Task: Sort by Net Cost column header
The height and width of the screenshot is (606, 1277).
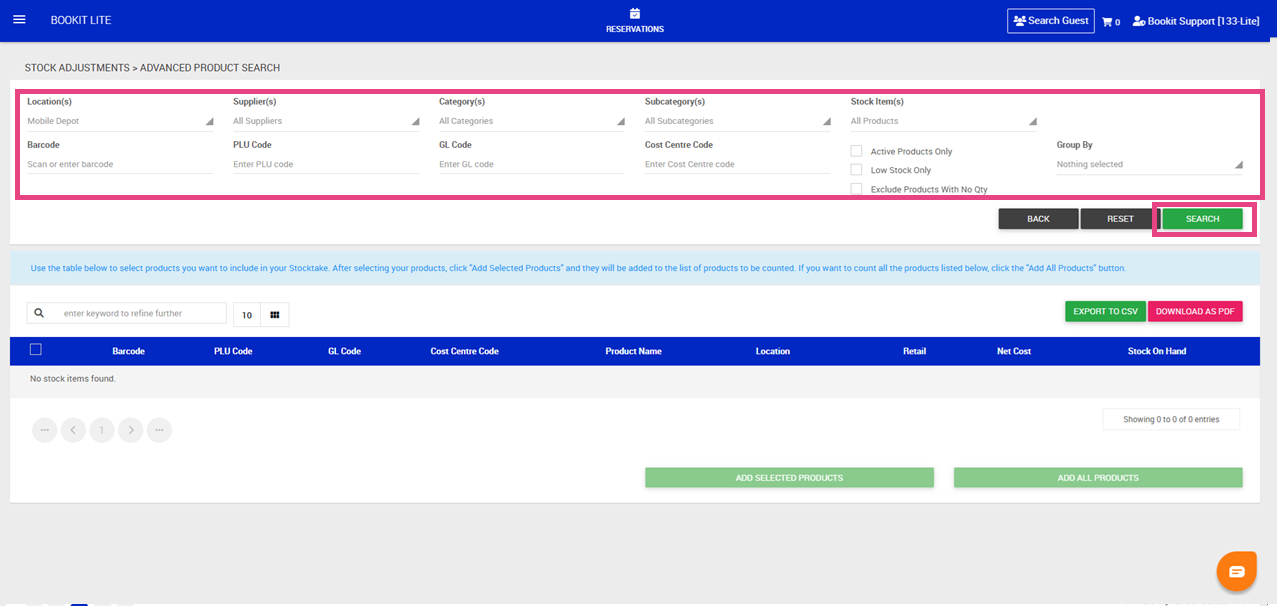Action: [x=1014, y=351]
